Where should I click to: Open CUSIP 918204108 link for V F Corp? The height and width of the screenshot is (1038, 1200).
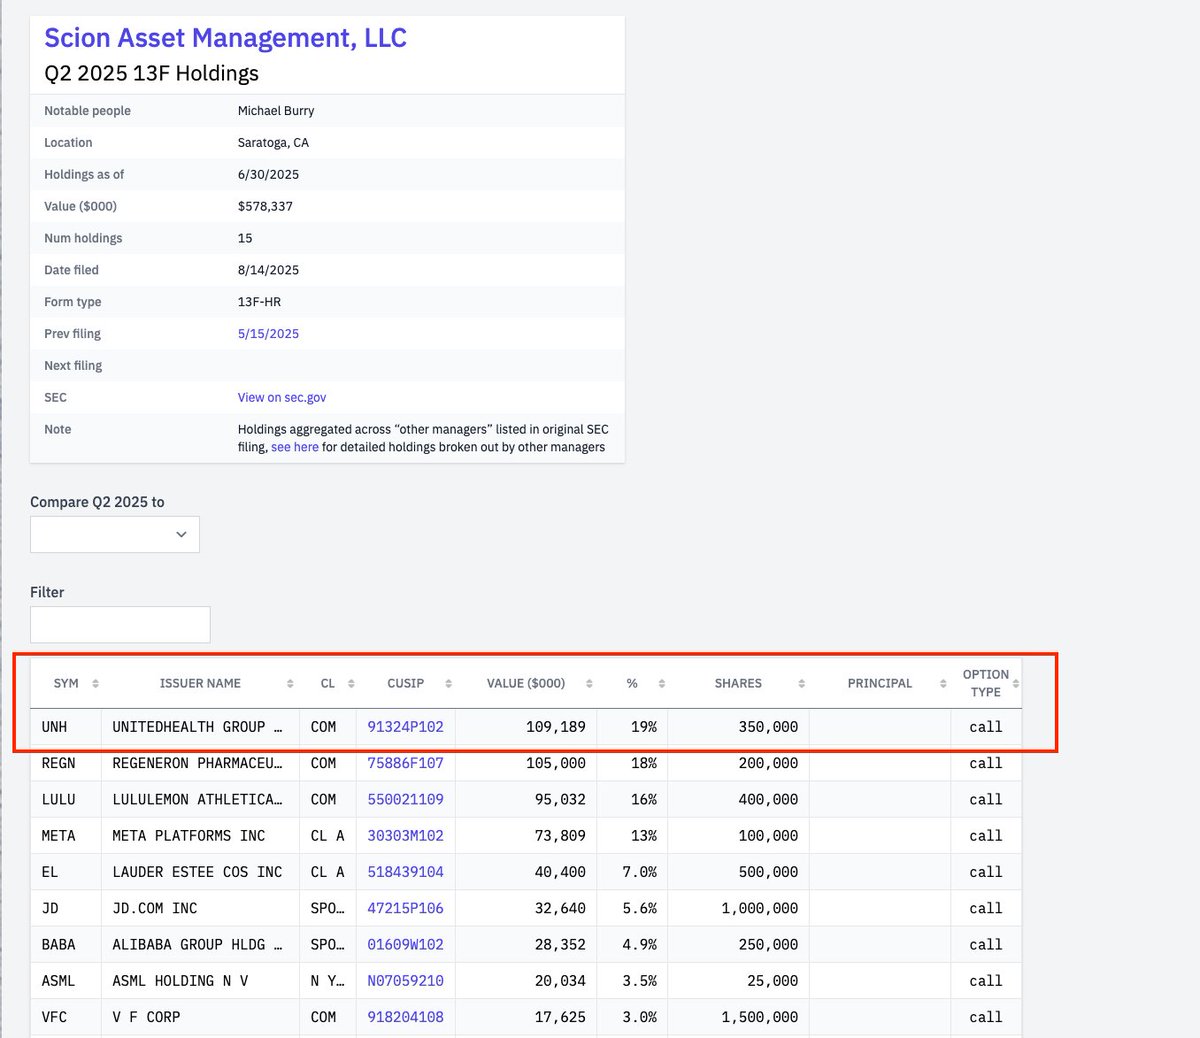tap(405, 1017)
